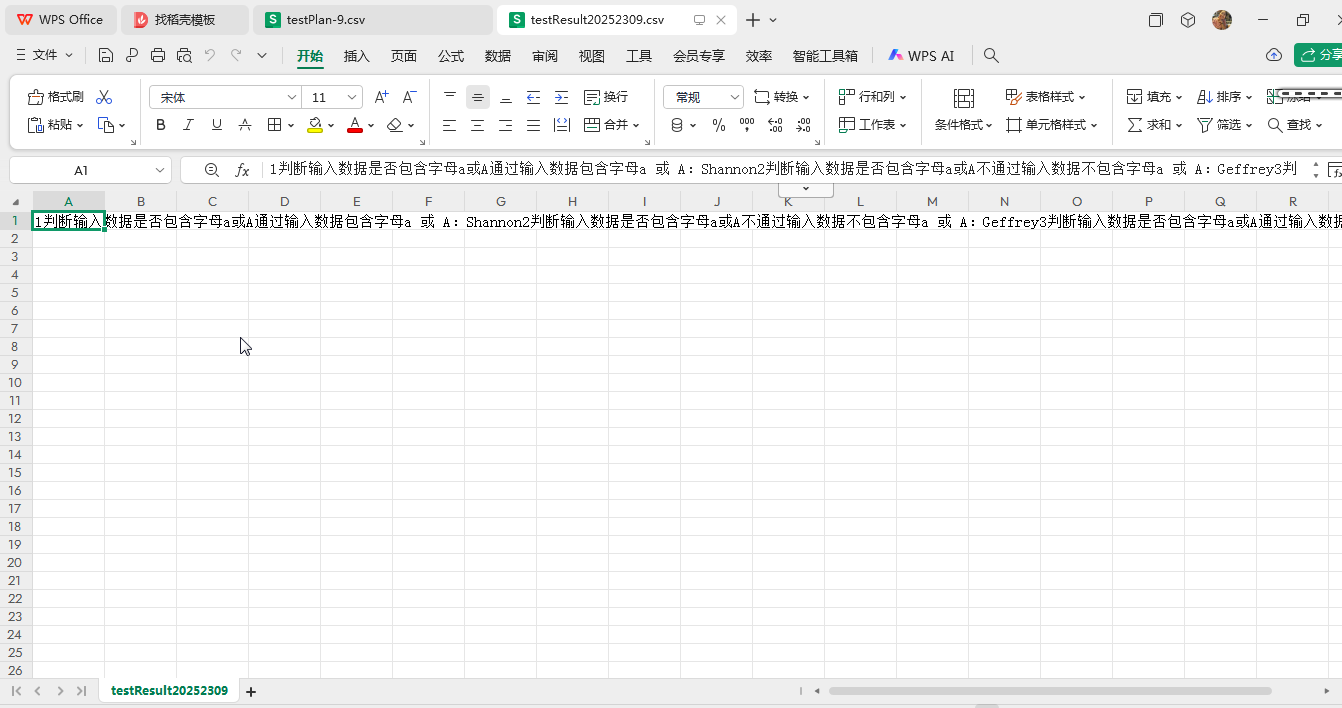Click the Sort (排序) icon

coord(1206,97)
